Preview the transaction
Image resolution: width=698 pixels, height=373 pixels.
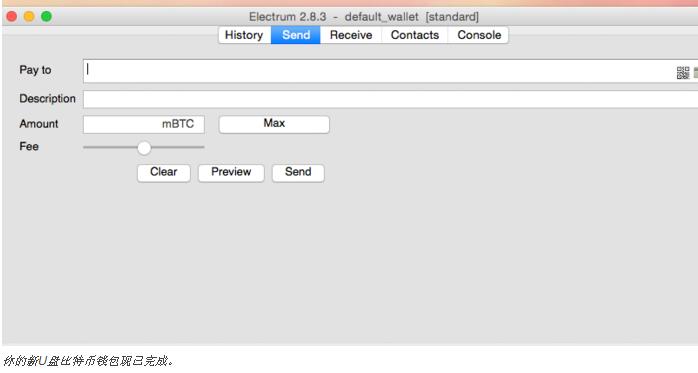pos(231,173)
